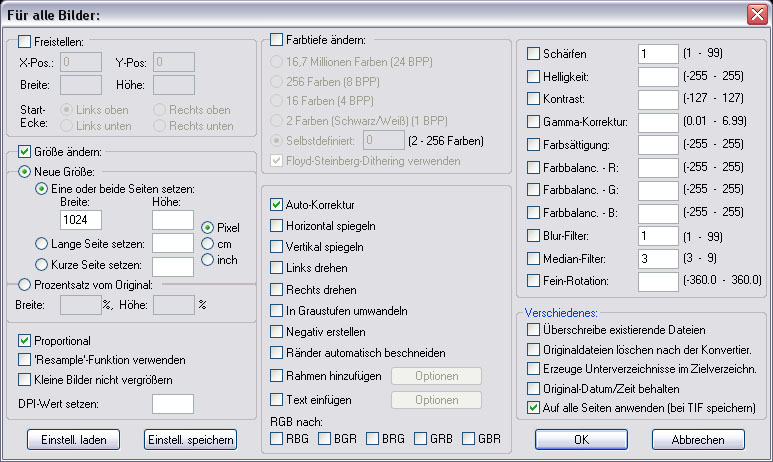Select Lange Seite setzen option

41,244
